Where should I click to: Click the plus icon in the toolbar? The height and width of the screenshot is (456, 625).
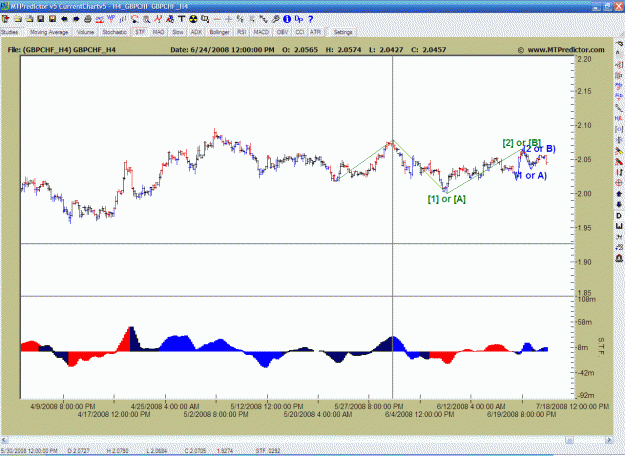tap(228, 19)
